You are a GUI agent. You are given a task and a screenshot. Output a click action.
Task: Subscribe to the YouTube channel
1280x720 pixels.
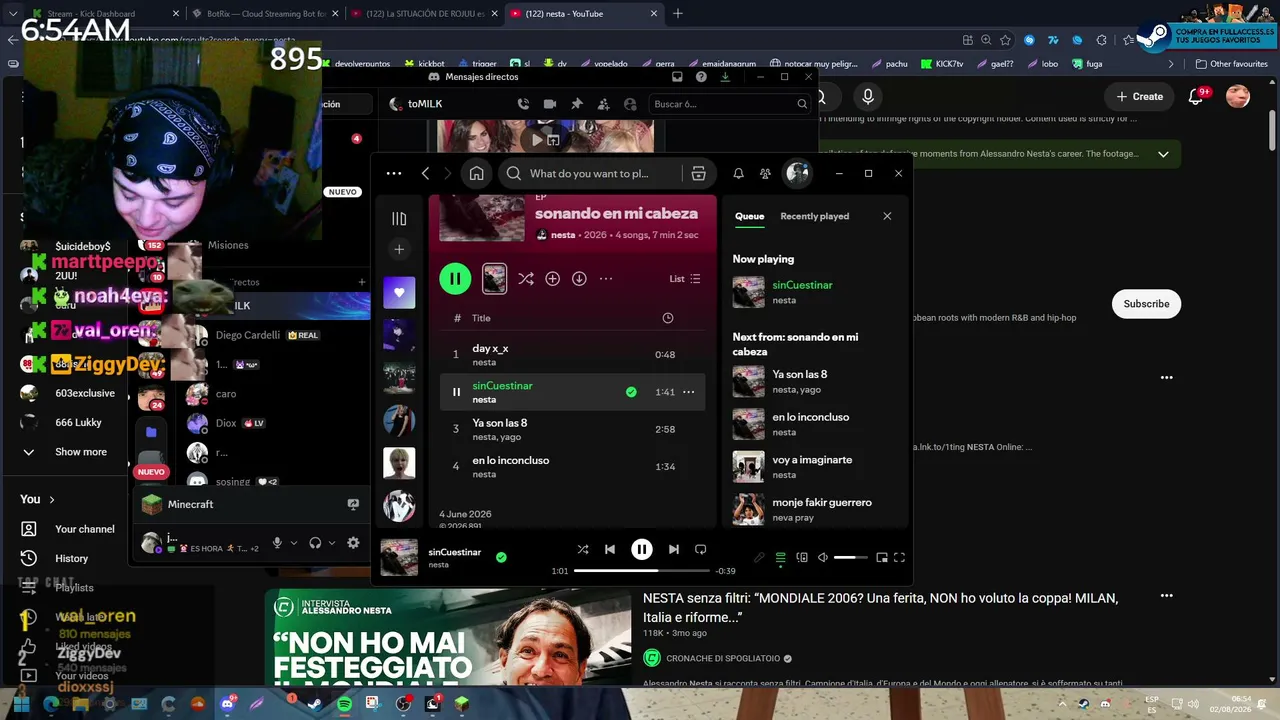tap(1146, 304)
